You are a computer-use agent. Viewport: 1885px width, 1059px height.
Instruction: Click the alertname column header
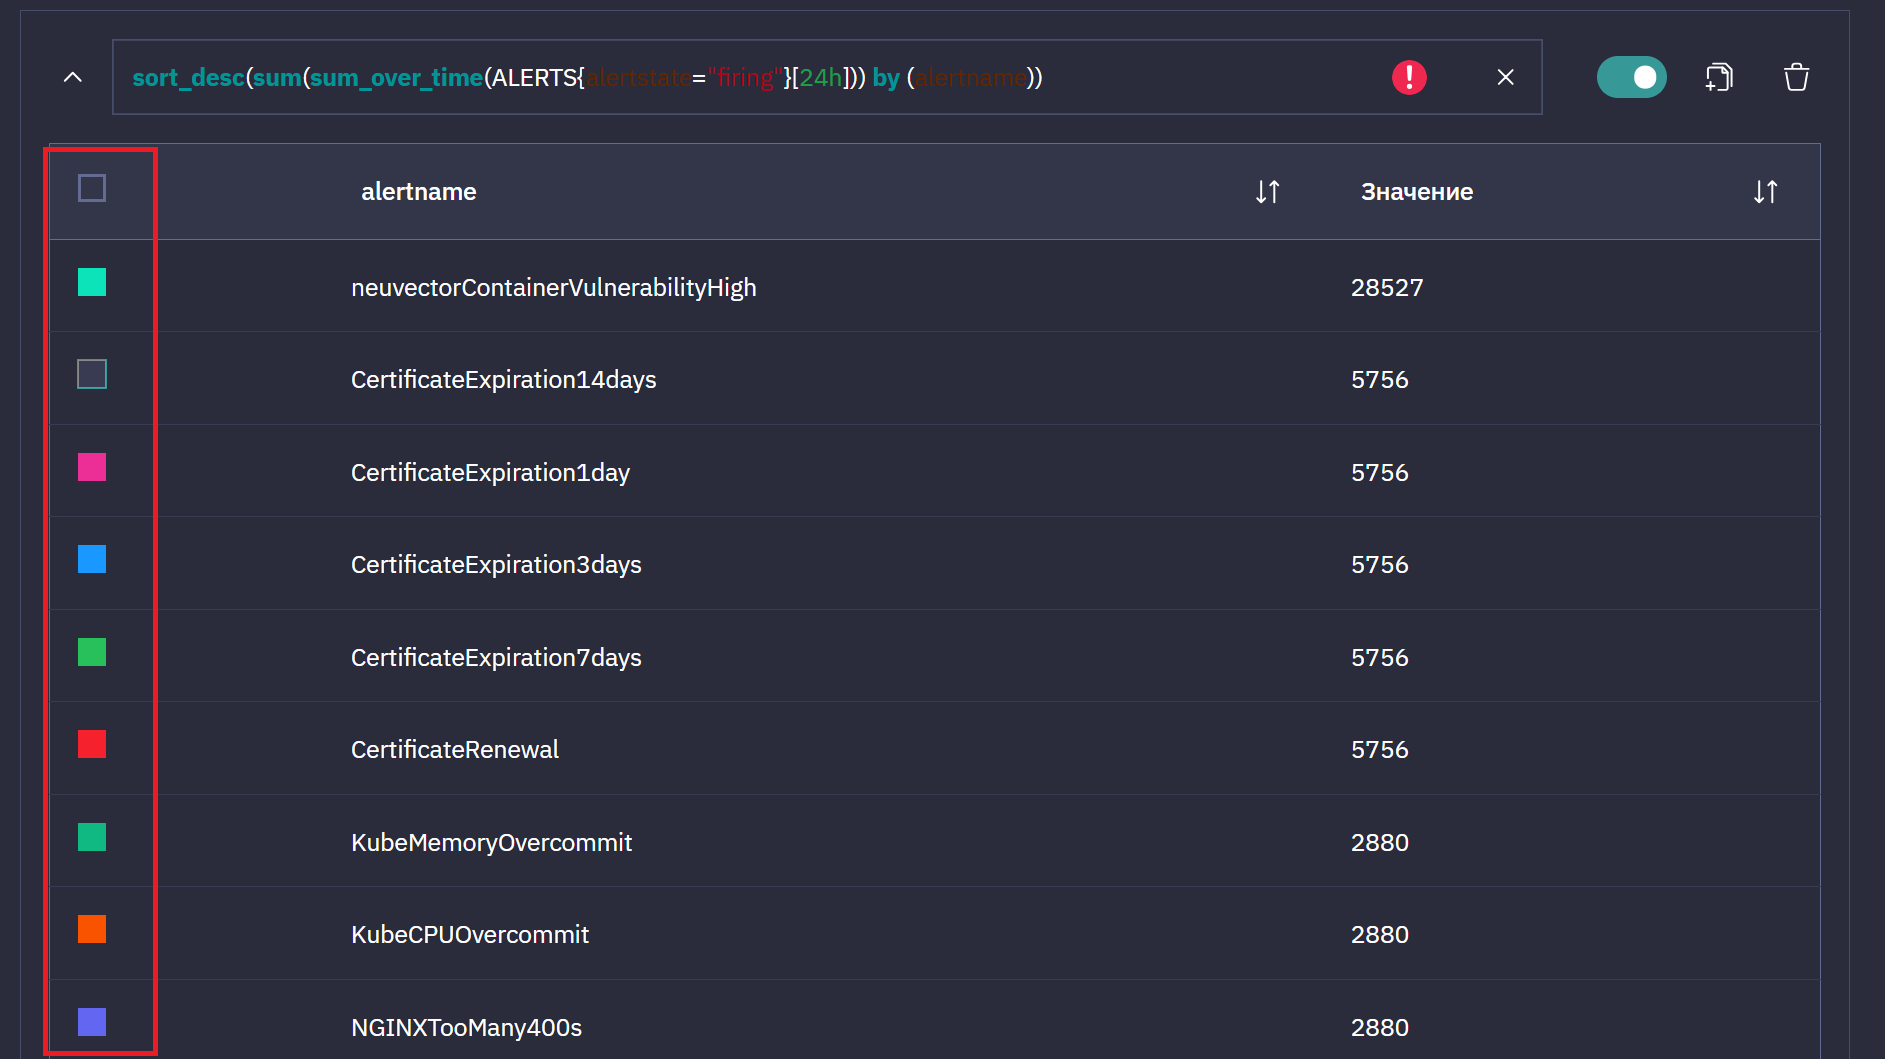point(418,192)
